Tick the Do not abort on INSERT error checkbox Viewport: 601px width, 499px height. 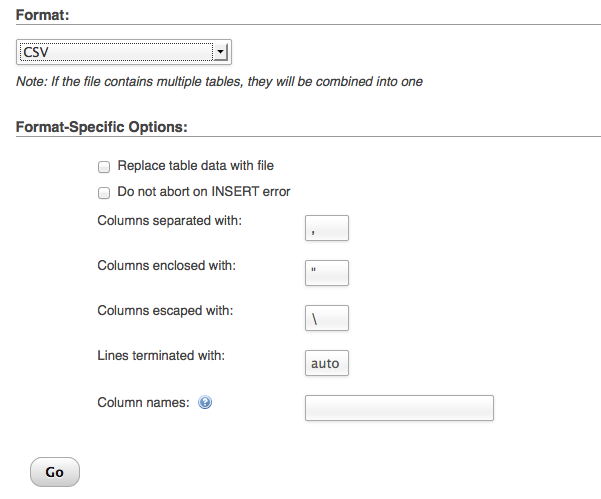click(x=104, y=192)
